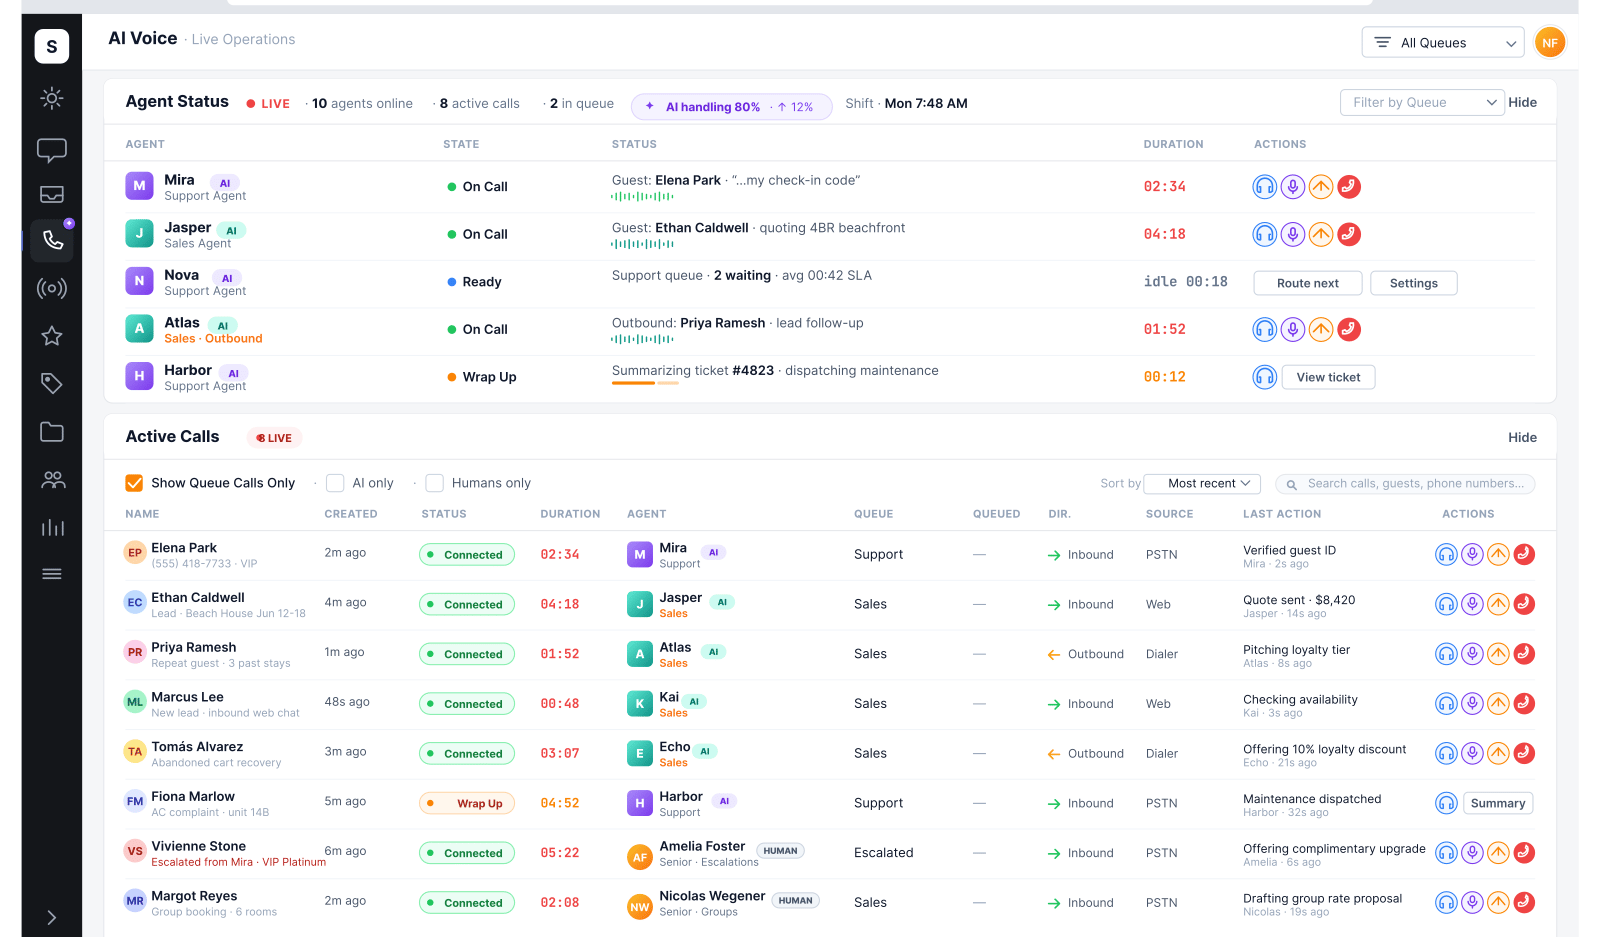
Task: Click Nicolas Wegener agent name
Action: (x=712, y=896)
